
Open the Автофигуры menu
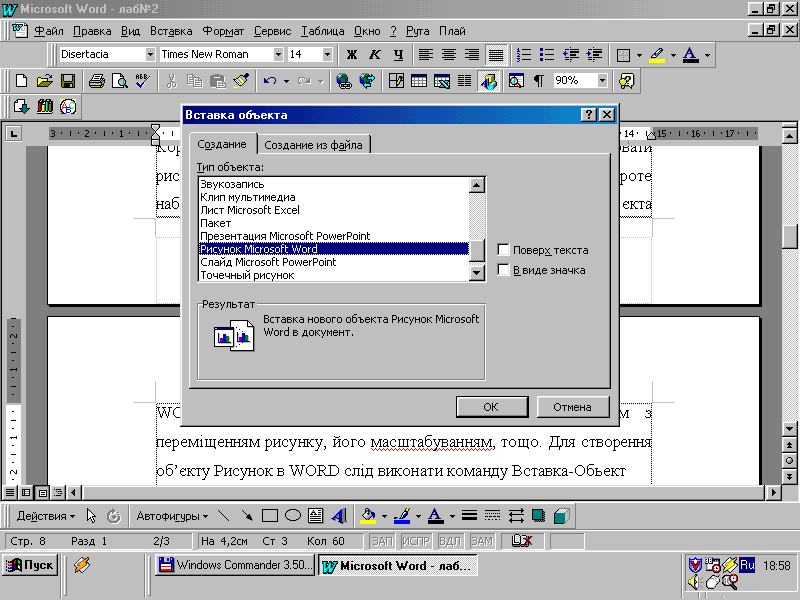pyautogui.click(x=172, y=516)
